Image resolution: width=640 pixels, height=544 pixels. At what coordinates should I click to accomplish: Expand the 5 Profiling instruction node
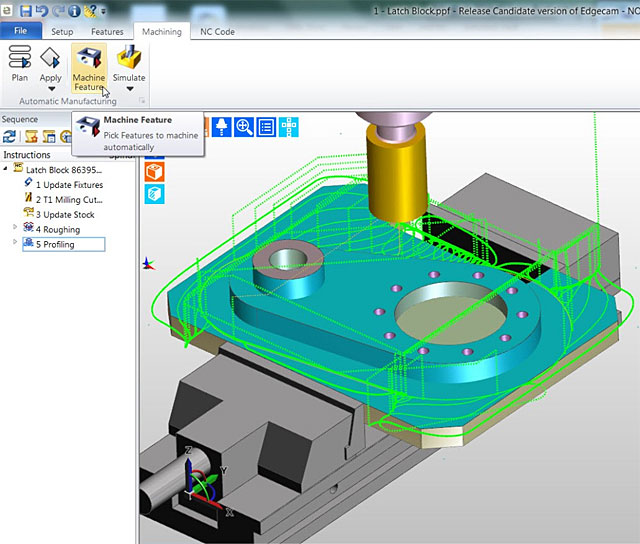point(15,242)
